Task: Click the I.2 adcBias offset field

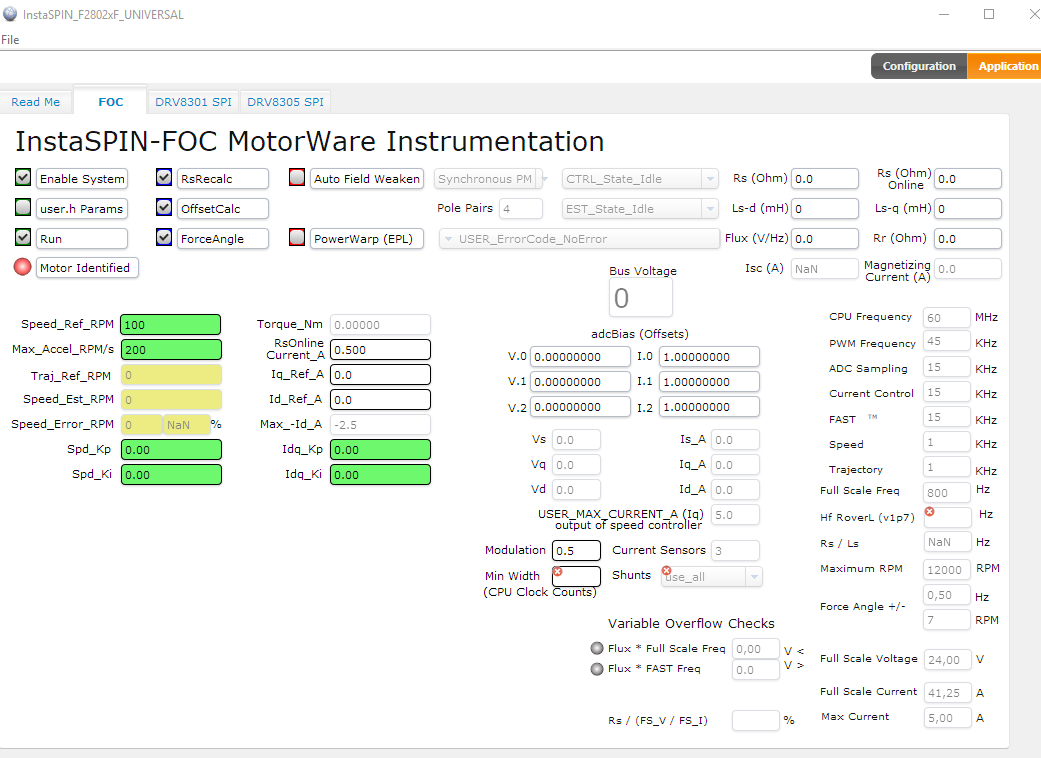Action: tap(709, 407)
